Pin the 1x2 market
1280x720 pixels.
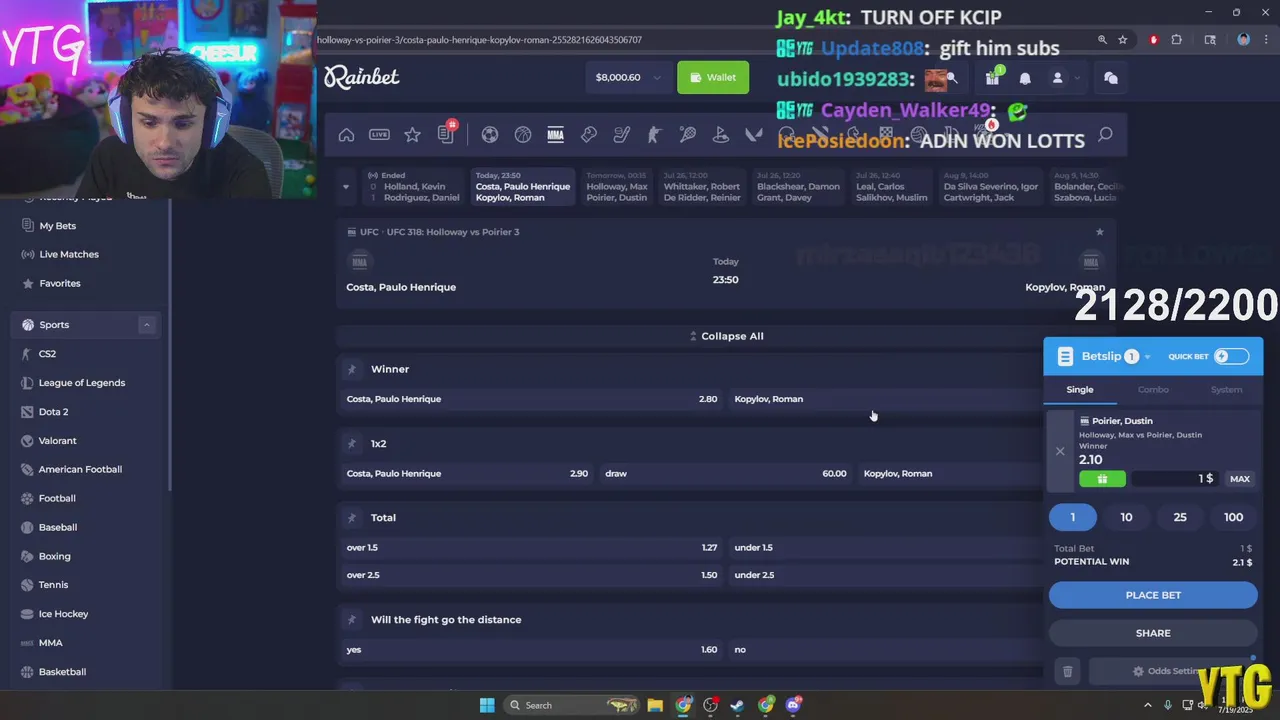coord(351,443)
